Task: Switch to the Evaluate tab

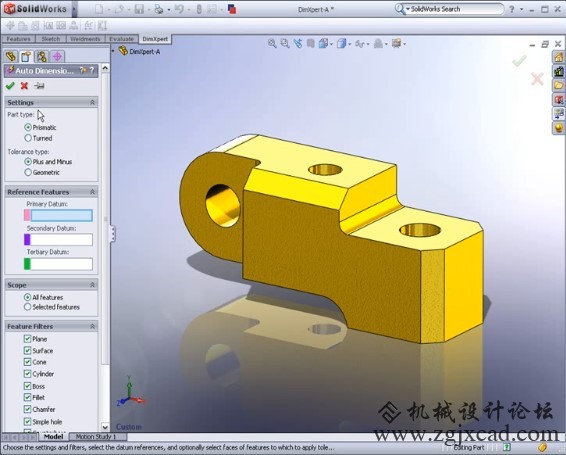Action: pyautogui.click(x=122, y=39)
